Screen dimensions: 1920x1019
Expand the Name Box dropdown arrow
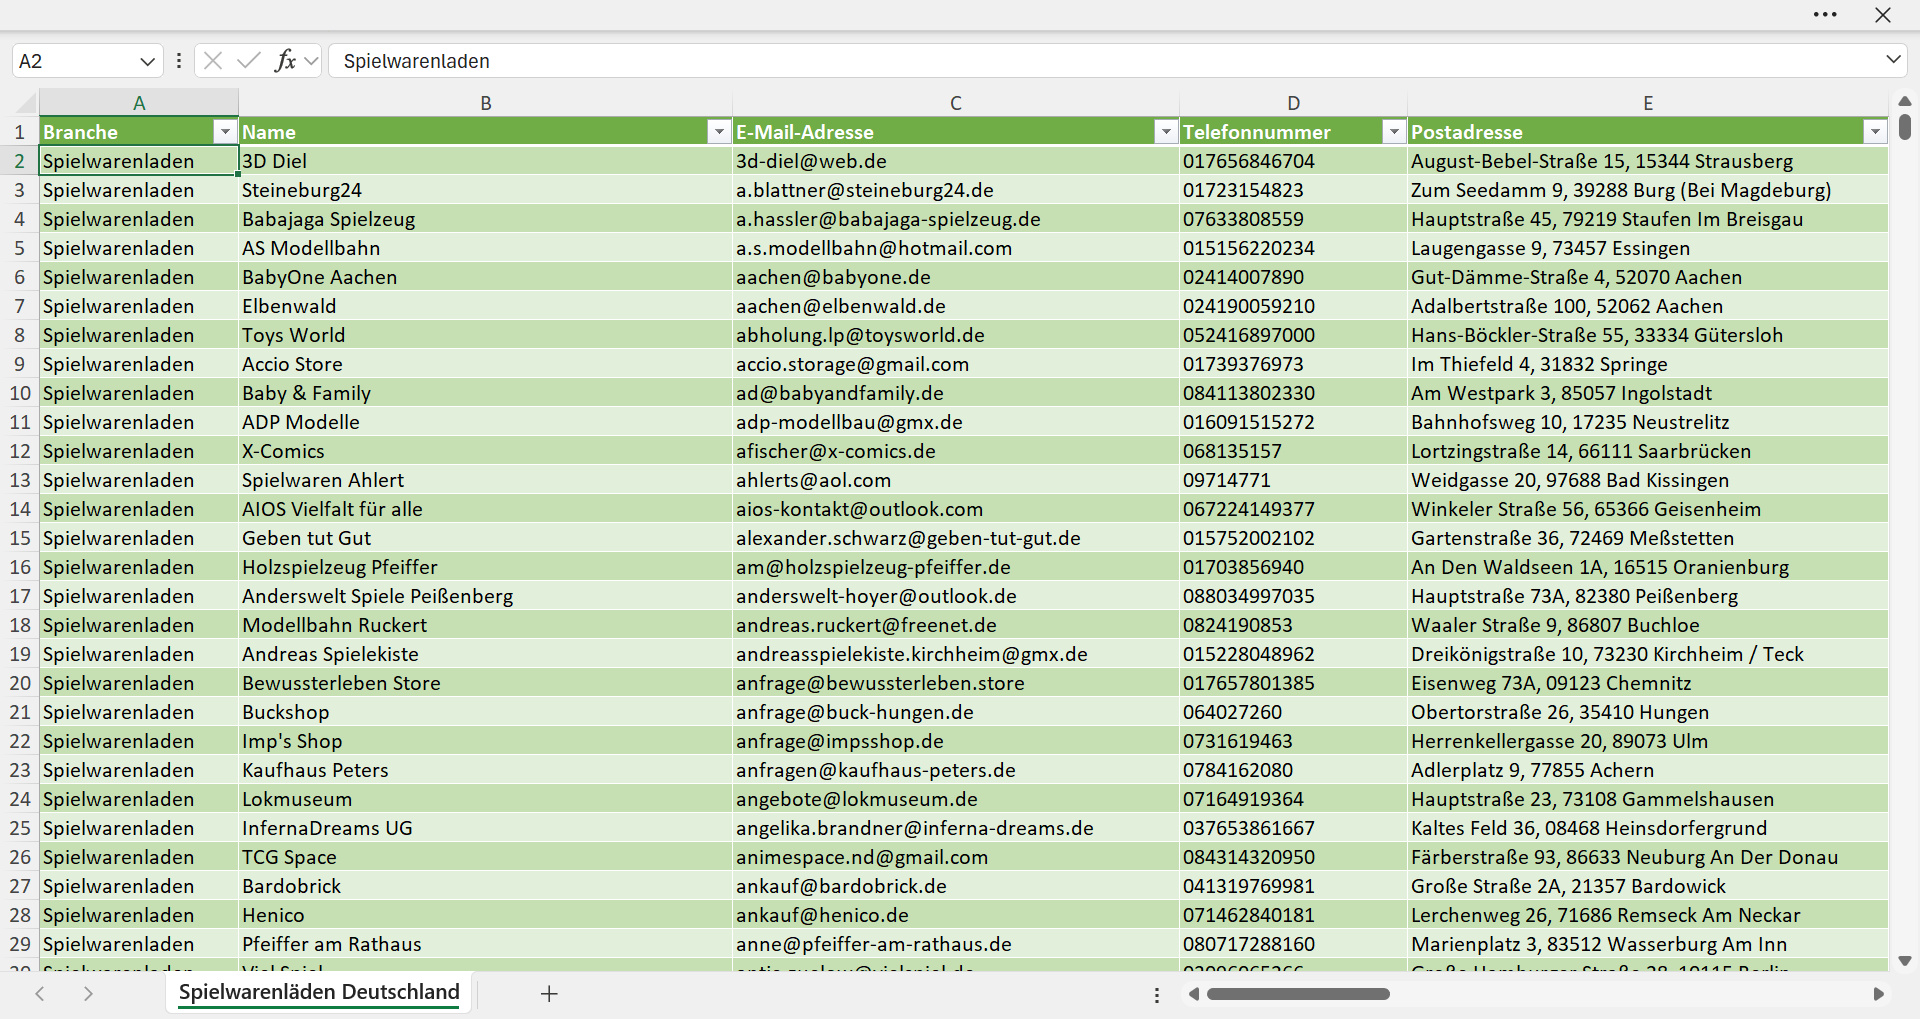click(147, 61)
